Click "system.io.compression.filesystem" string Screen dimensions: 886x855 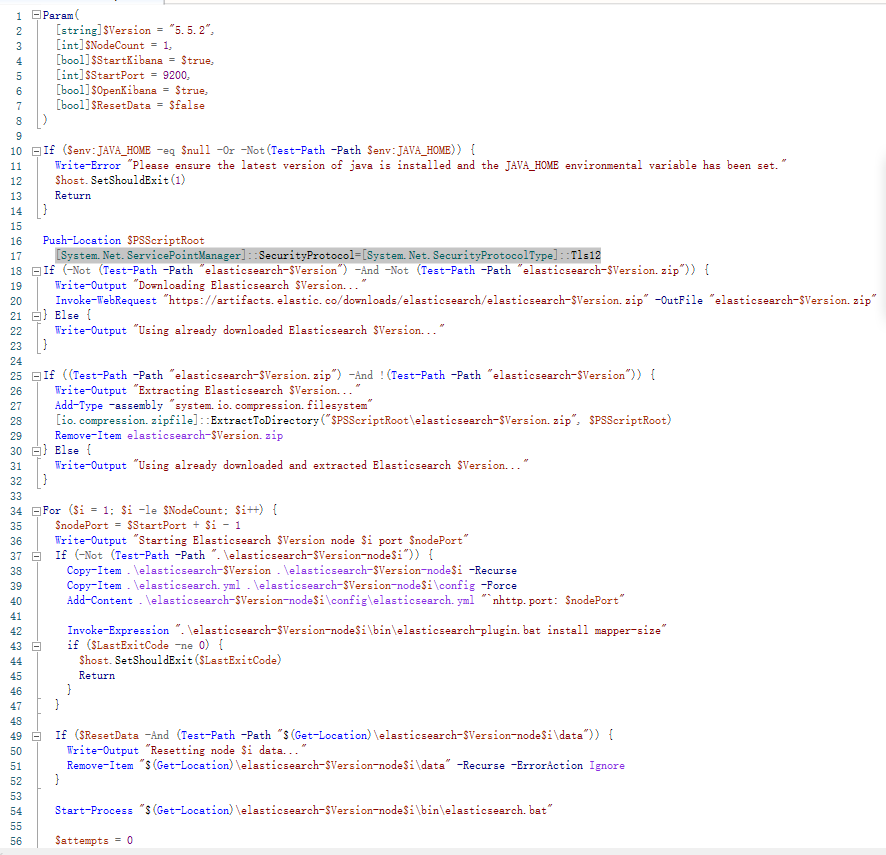(271, 405)
